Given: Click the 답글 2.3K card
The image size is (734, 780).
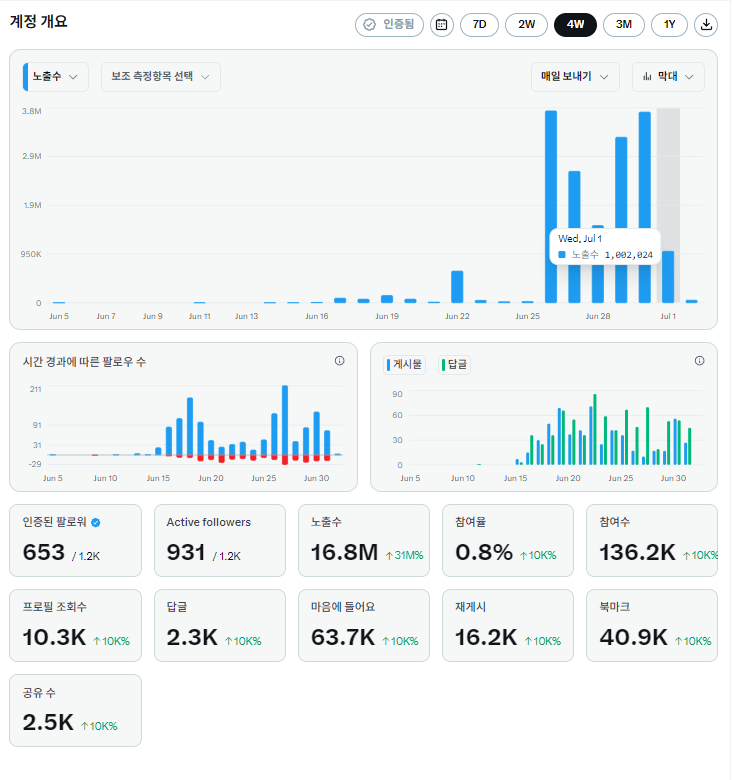Looking at the screenshot, I should [x=220, y=627].
